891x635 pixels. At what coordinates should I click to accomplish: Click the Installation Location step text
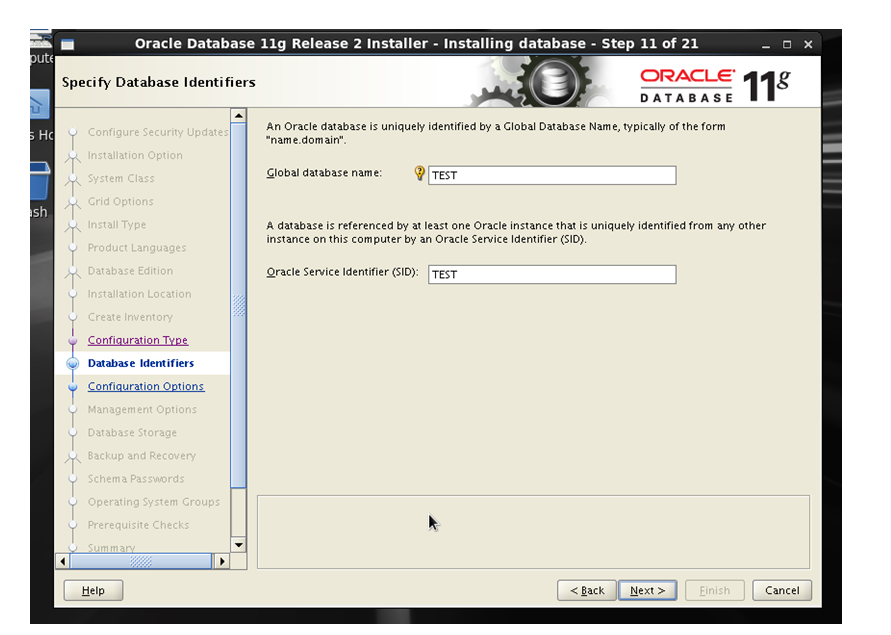[139, 294]
